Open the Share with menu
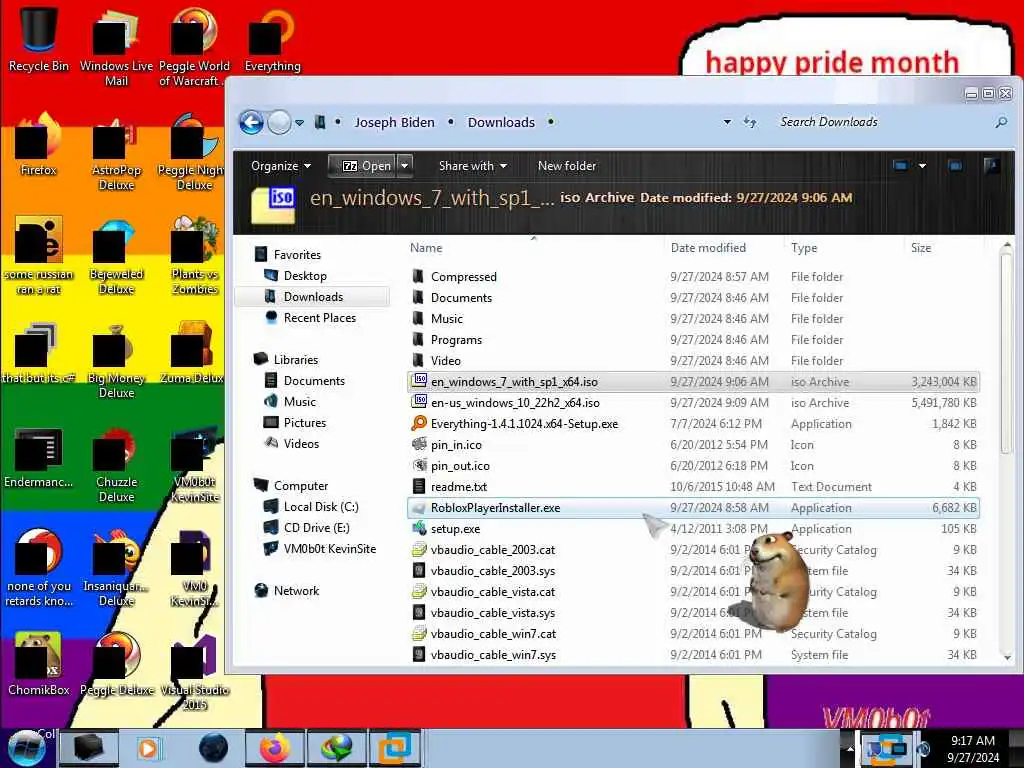Screen dimensions: 1024x768 click(x=472, y=166)
